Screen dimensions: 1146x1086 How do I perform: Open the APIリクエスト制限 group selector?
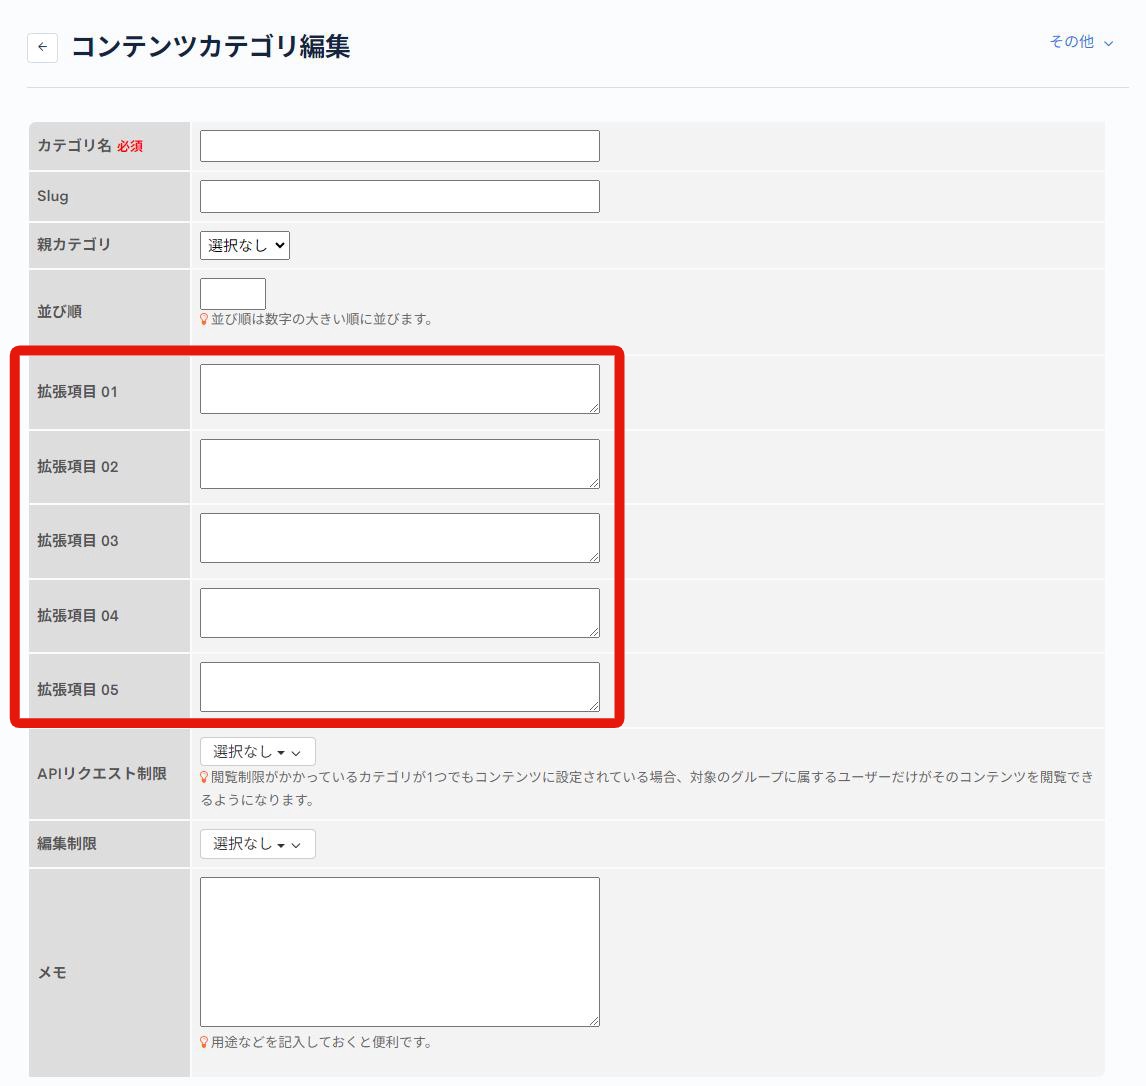(x=250, y=751)
